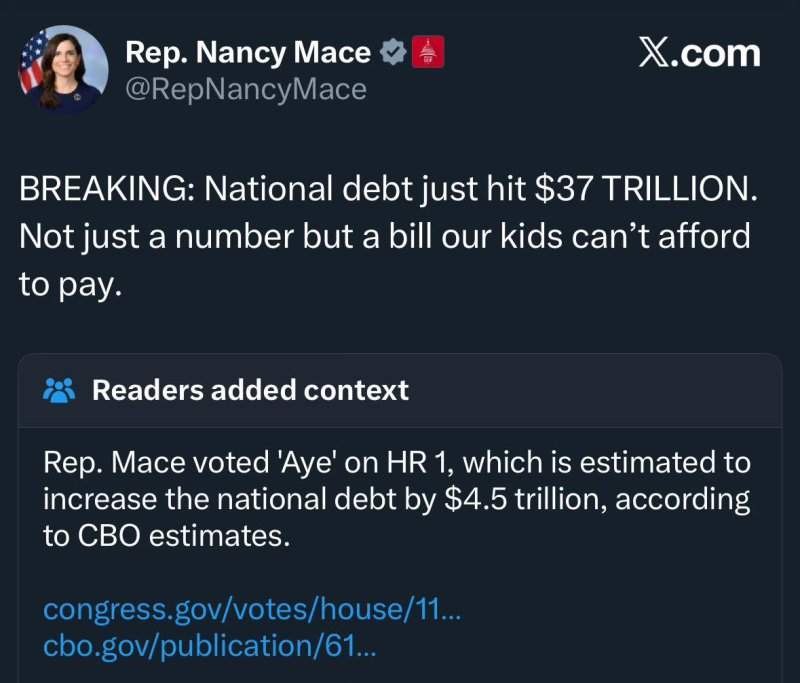Open the @RepNancyMace handle
Screen dimensions: 800x683
pos(246,89)
